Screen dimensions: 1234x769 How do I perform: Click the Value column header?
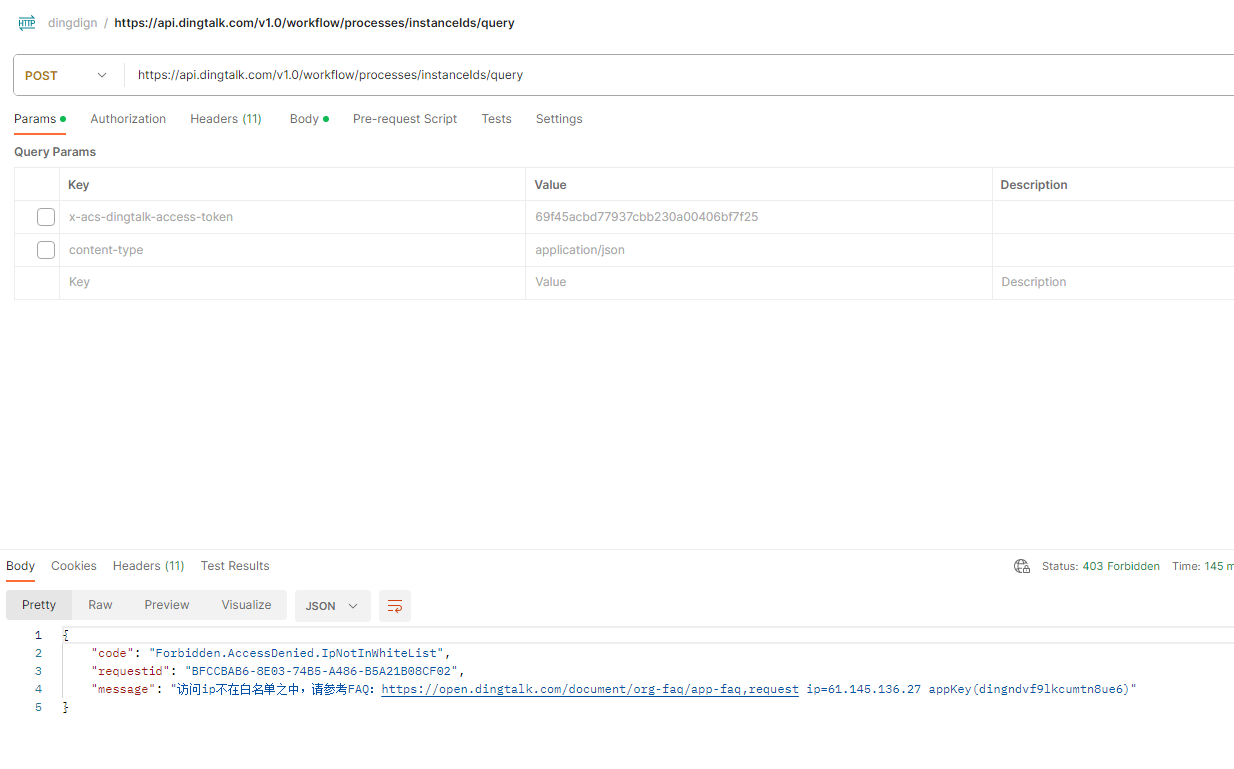(551, 185)
